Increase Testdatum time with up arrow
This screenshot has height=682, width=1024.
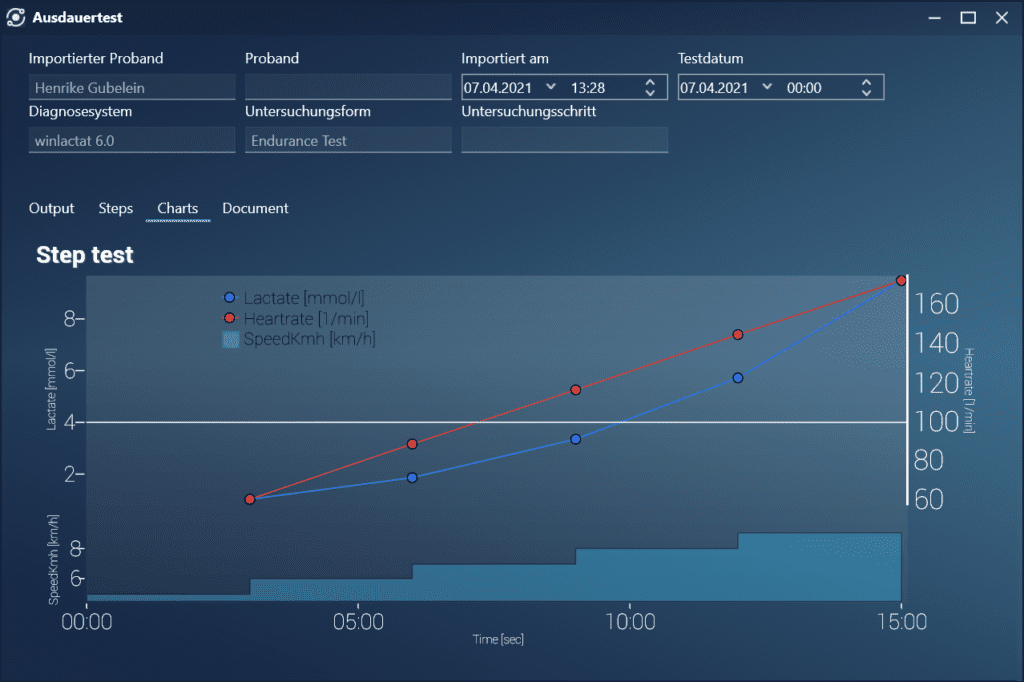coord(866,82)
